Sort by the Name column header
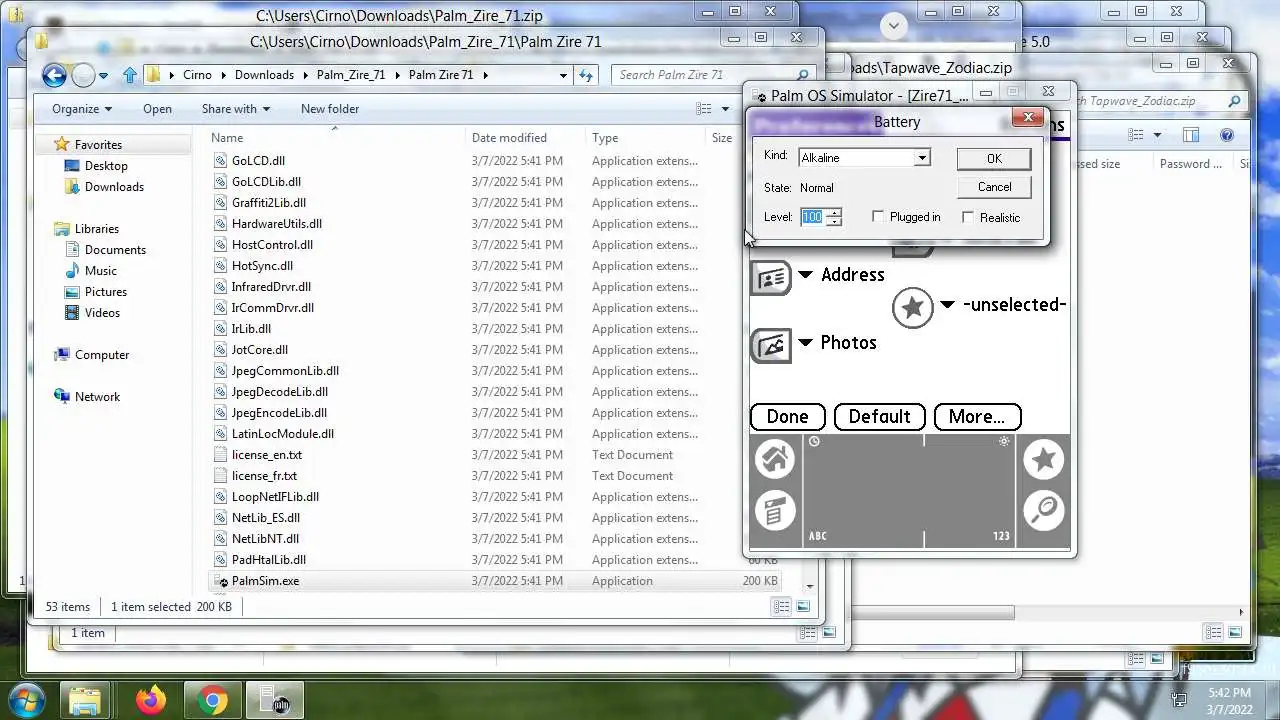Image resolution: width=1280 pixels, height=720 pixels. click(x=337, y=138)
